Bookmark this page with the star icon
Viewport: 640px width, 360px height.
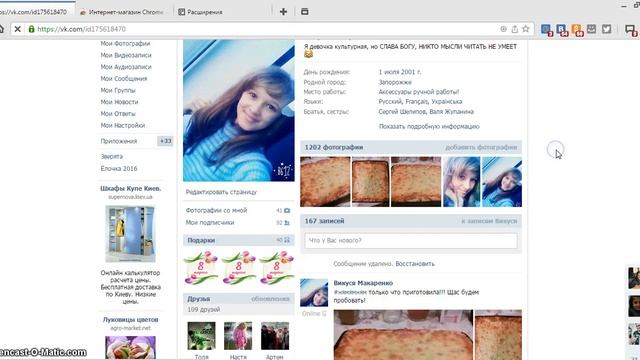[x=526, y=29]
